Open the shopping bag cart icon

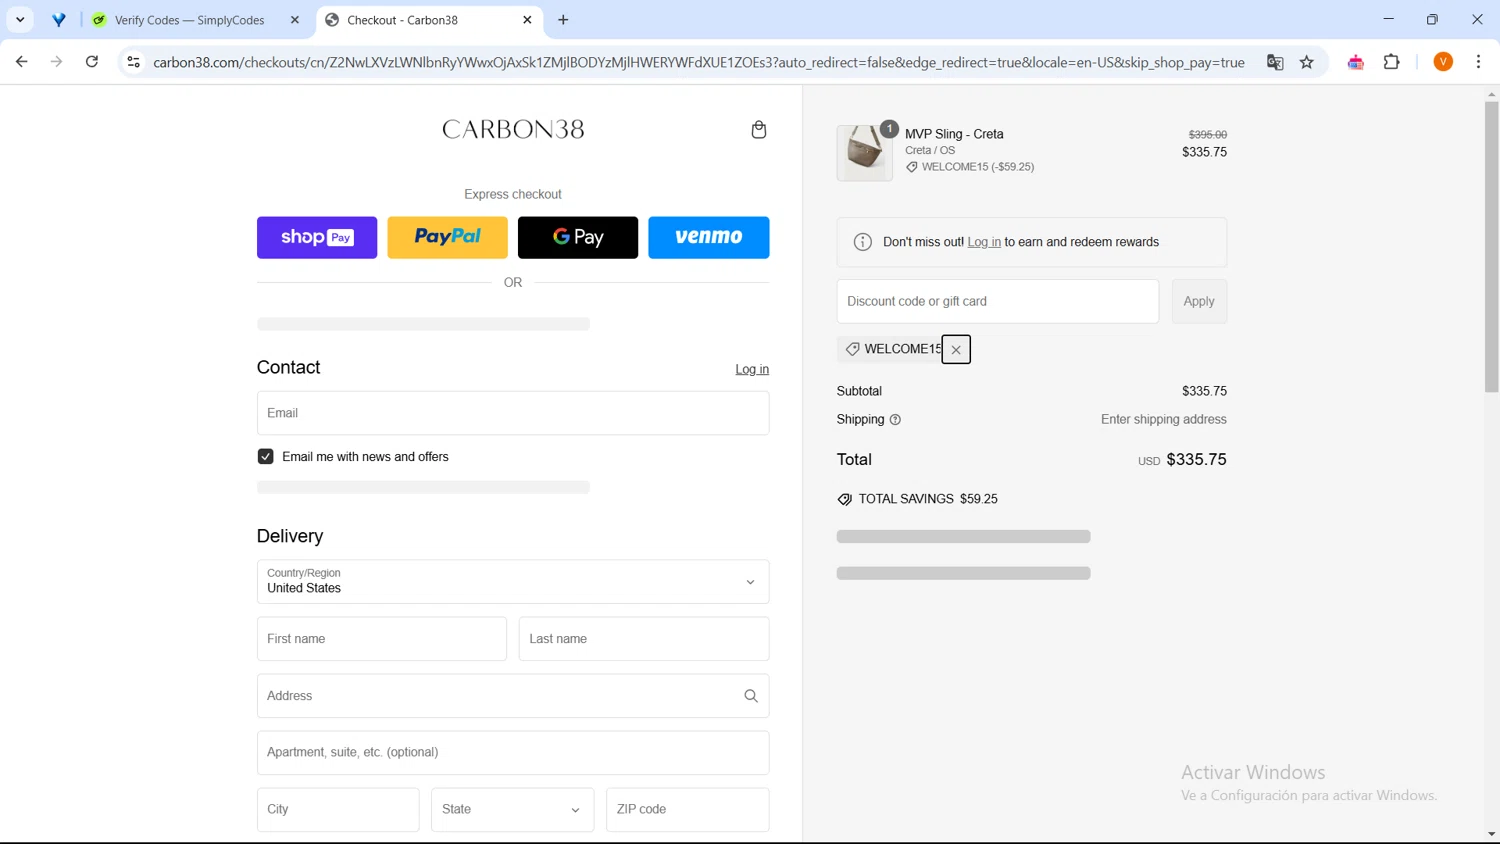point(759,130)
